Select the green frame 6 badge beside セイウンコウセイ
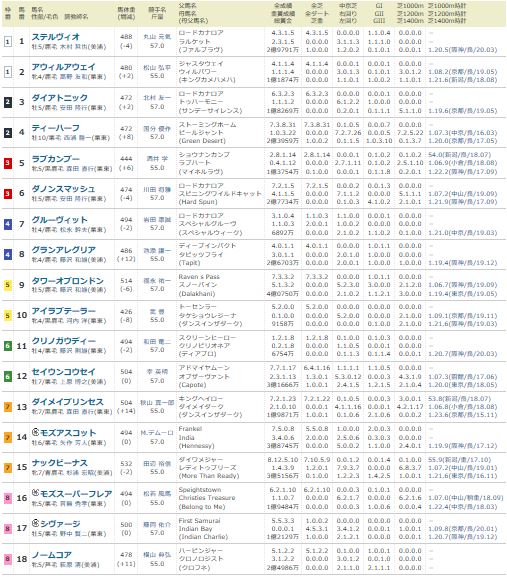The height and width of the screenshot is (577, 507). tap(7, 376)
